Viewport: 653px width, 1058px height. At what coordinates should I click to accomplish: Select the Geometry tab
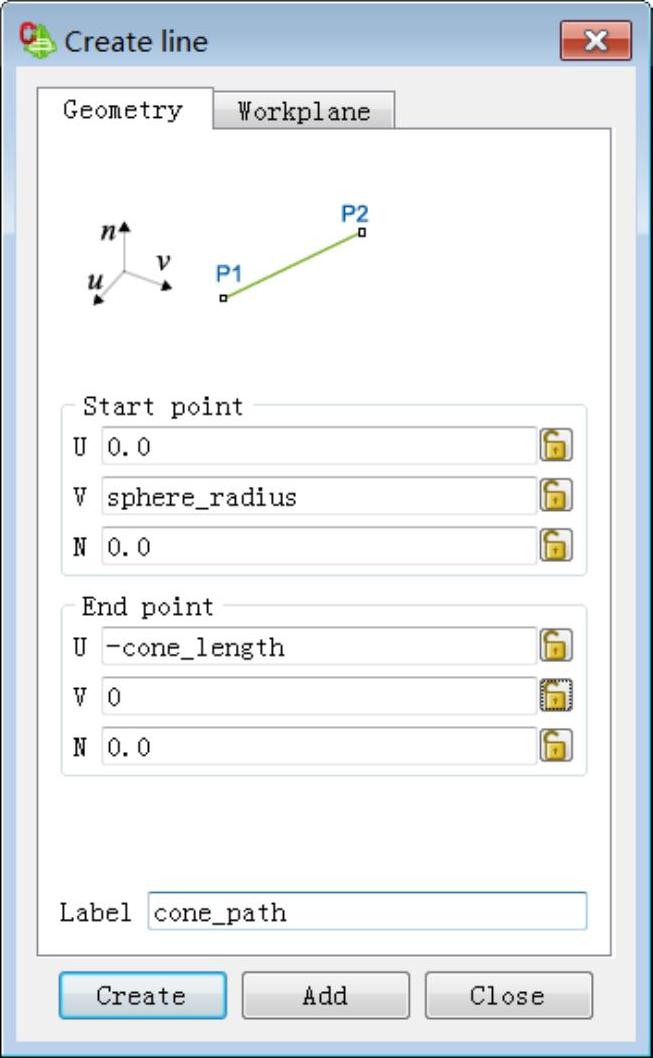click(x=123, y=109)
